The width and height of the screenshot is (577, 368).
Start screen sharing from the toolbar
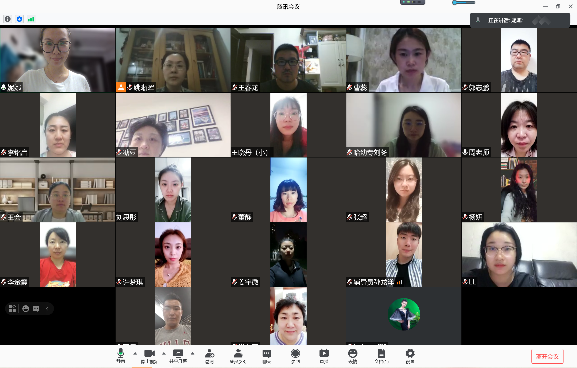[x=178, y=355]
